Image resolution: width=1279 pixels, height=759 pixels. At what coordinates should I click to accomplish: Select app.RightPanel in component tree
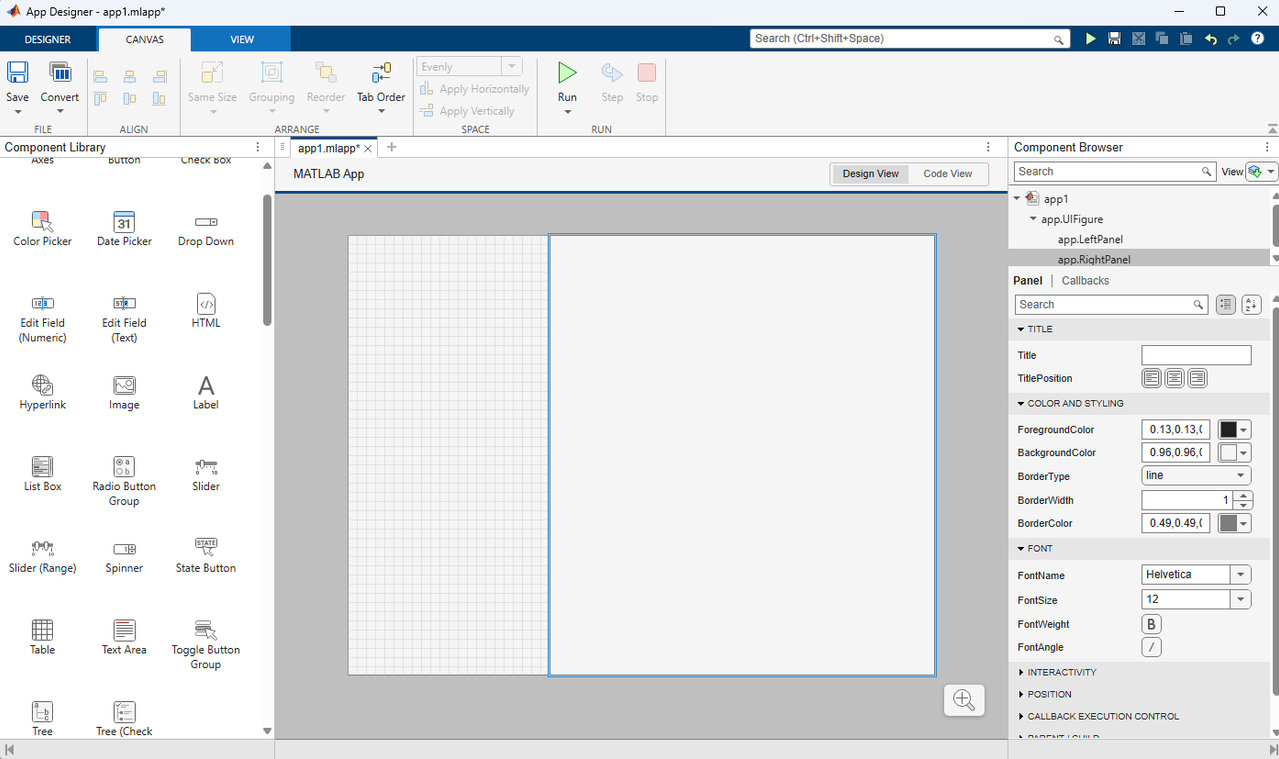click(1093, 260)
